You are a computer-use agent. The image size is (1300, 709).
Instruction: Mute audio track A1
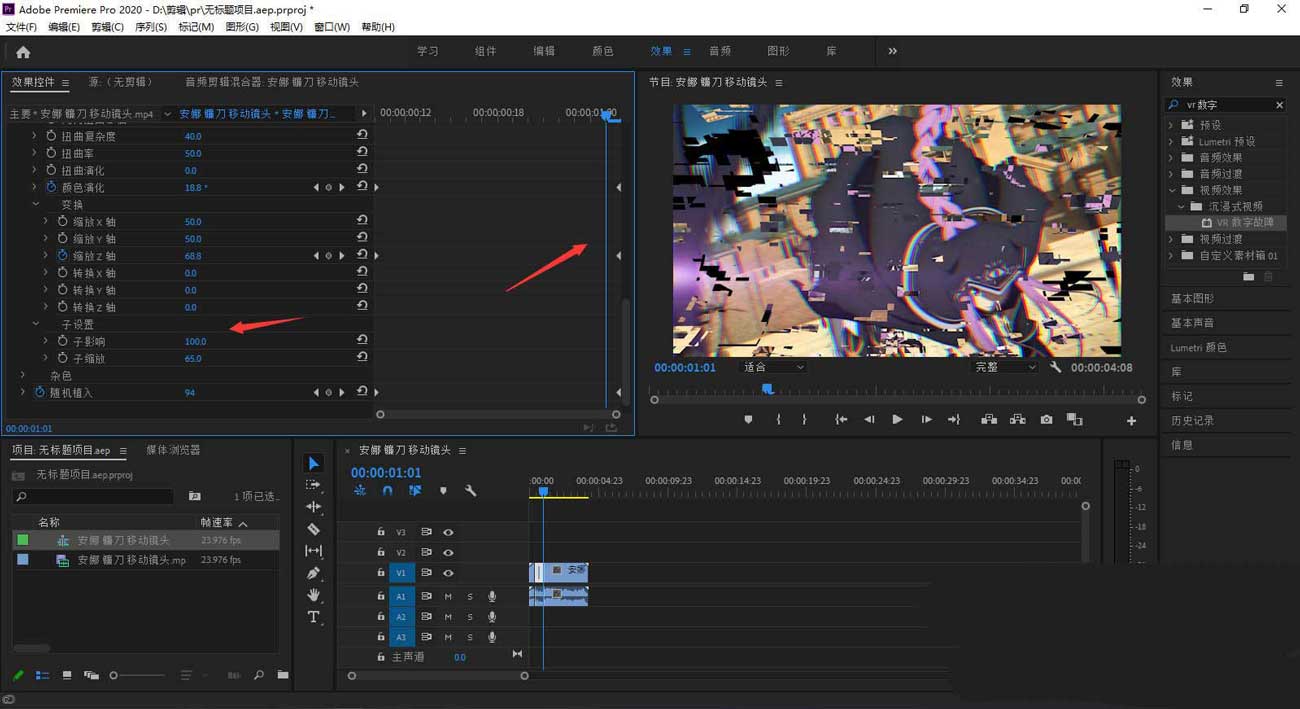coord(448,596)
